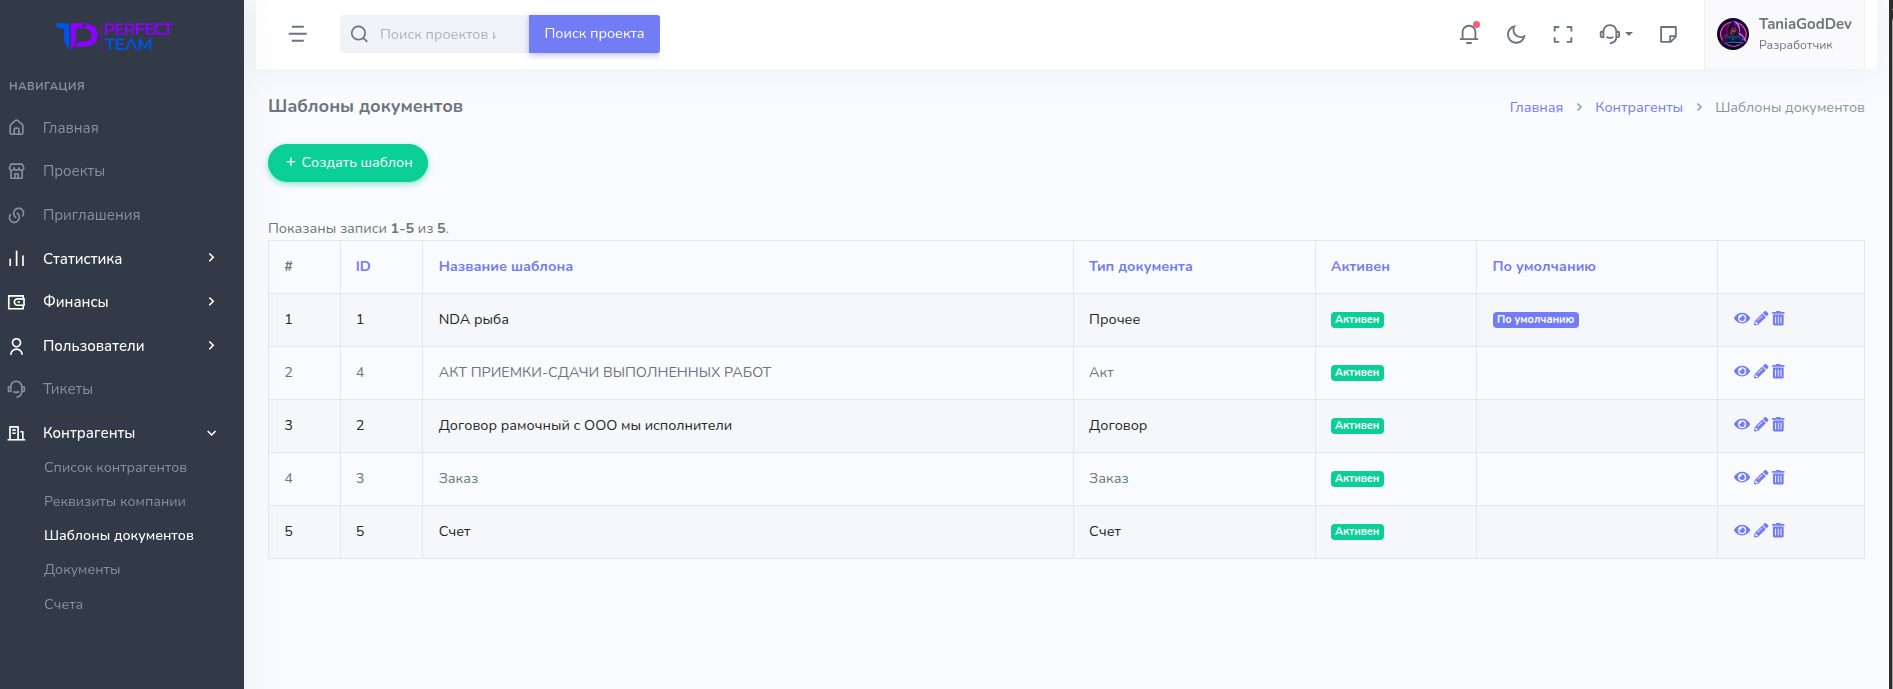The image size is (1893, 689).
Task: Select АКТ ПРИЕМКИ-СДАЧИ ВЫПОЛНЕННЫХ РАБОТ text
Action: click(x=605, y=372)
